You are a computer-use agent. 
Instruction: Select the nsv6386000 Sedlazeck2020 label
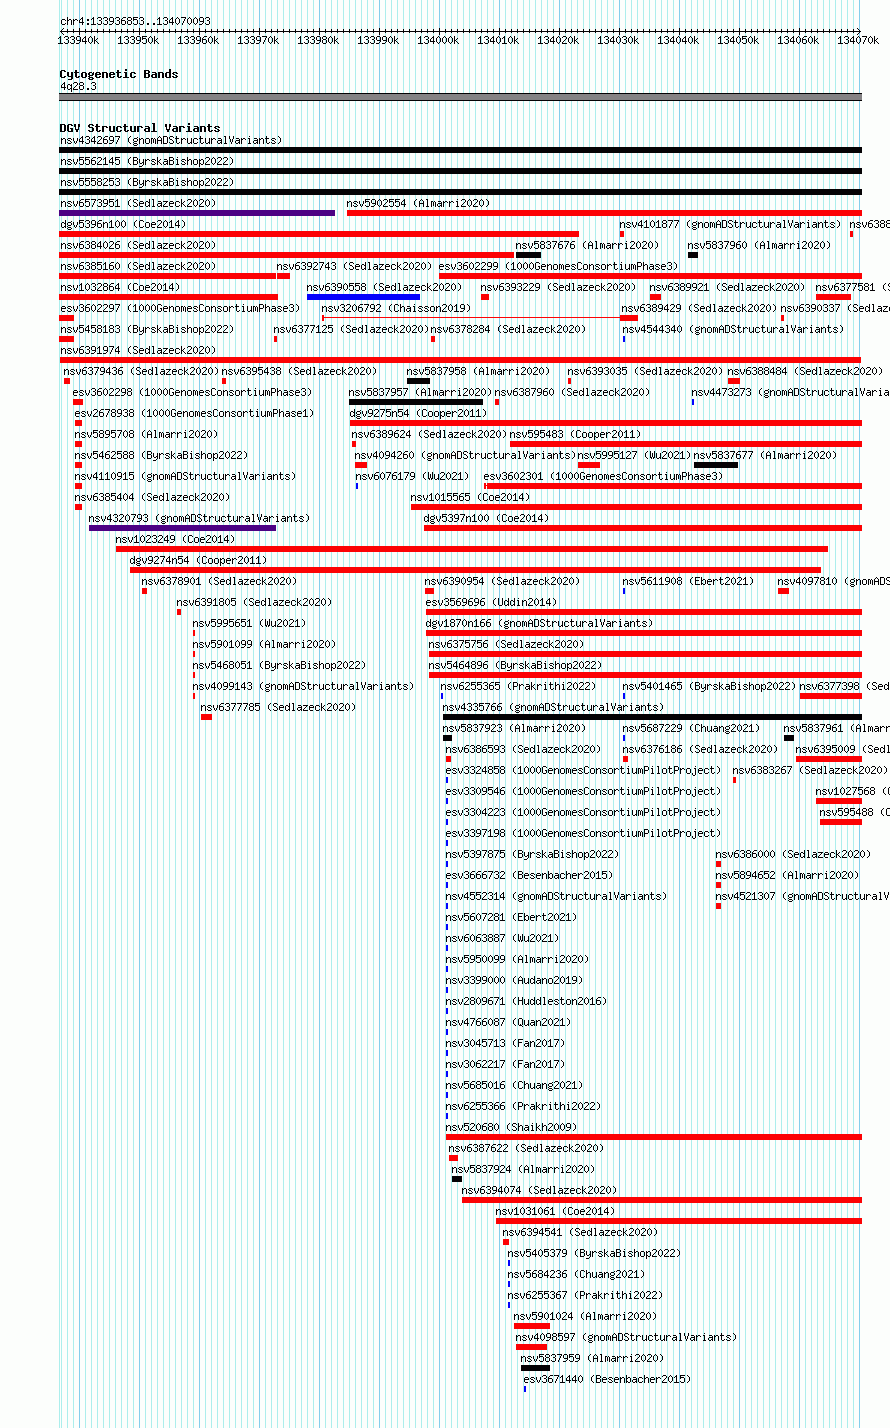[x=793, y=854]
